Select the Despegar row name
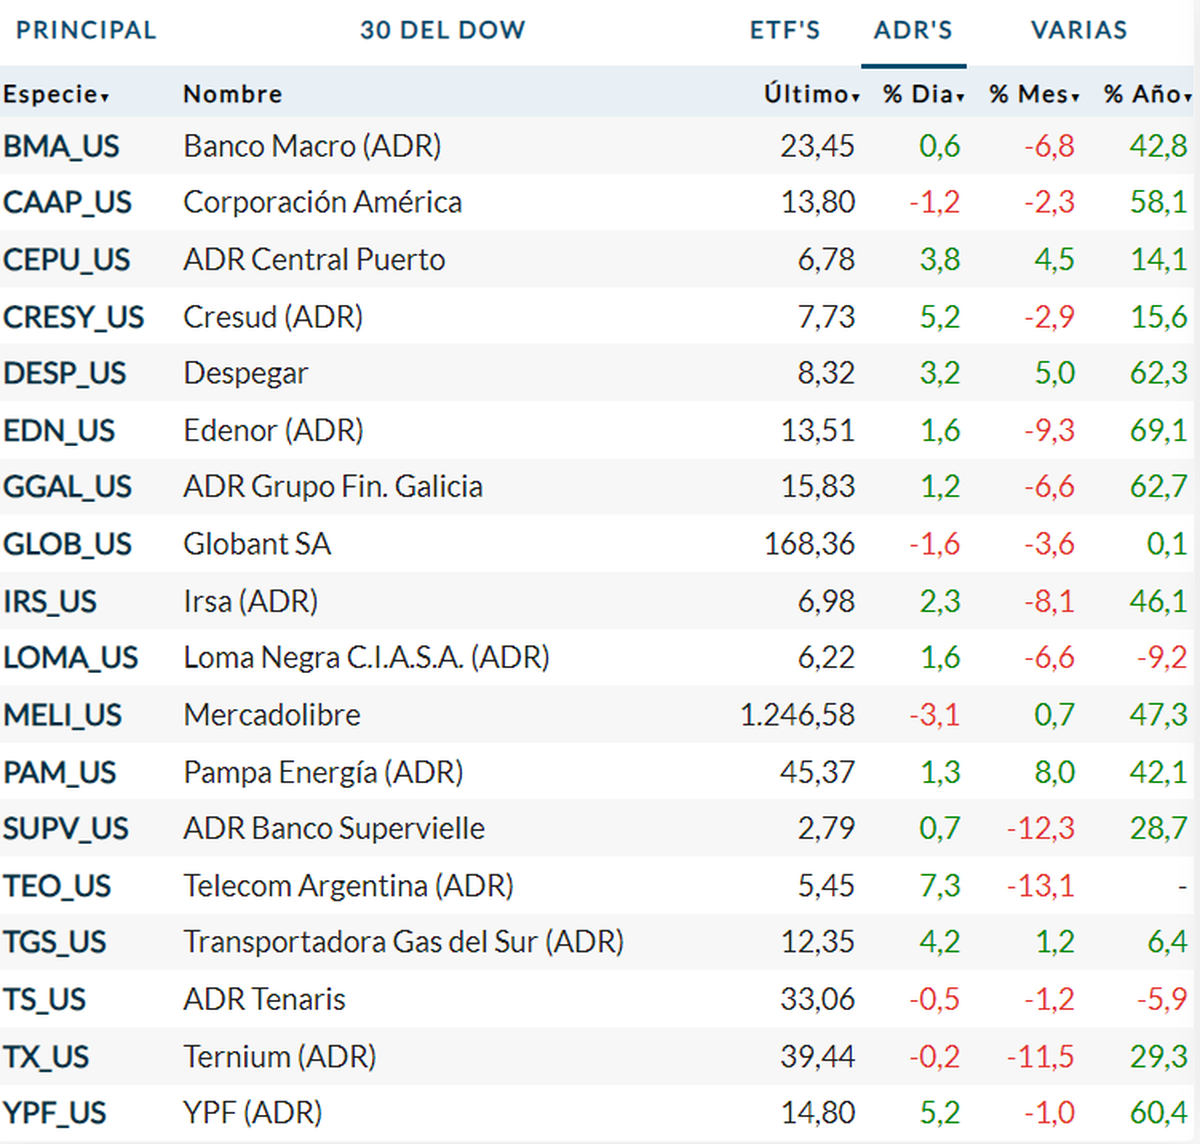 [245, 373]
